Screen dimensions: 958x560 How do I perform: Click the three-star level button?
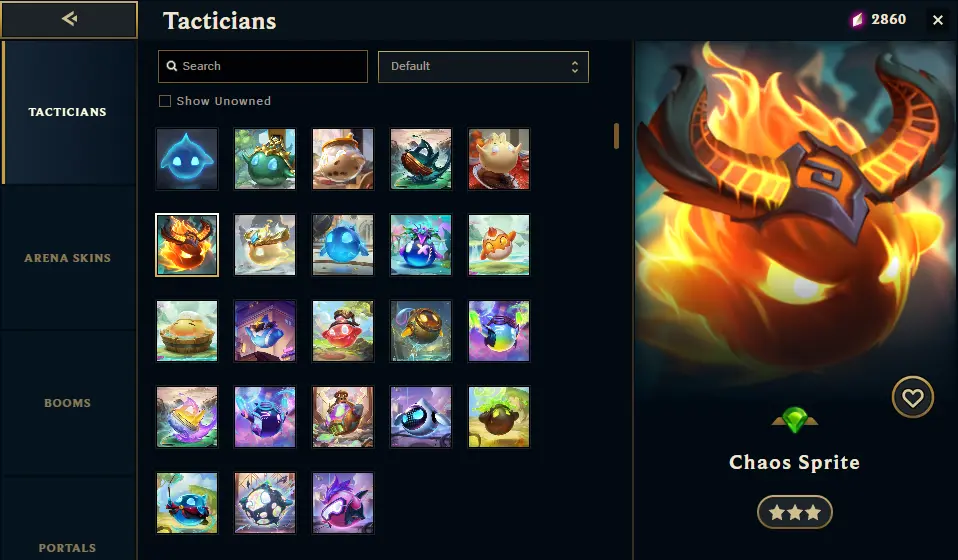[794, 512]
